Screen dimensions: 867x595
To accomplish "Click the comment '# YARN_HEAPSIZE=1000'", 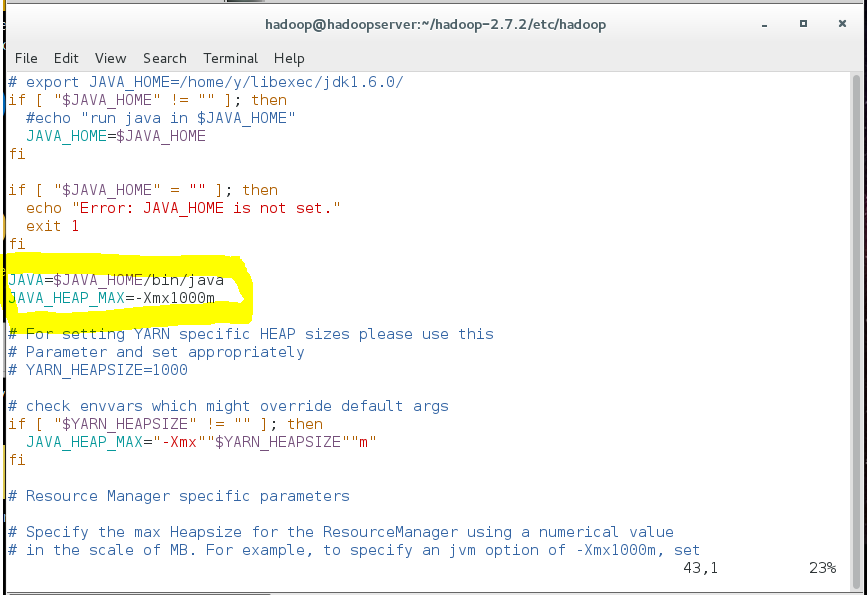I will [98, 370].
